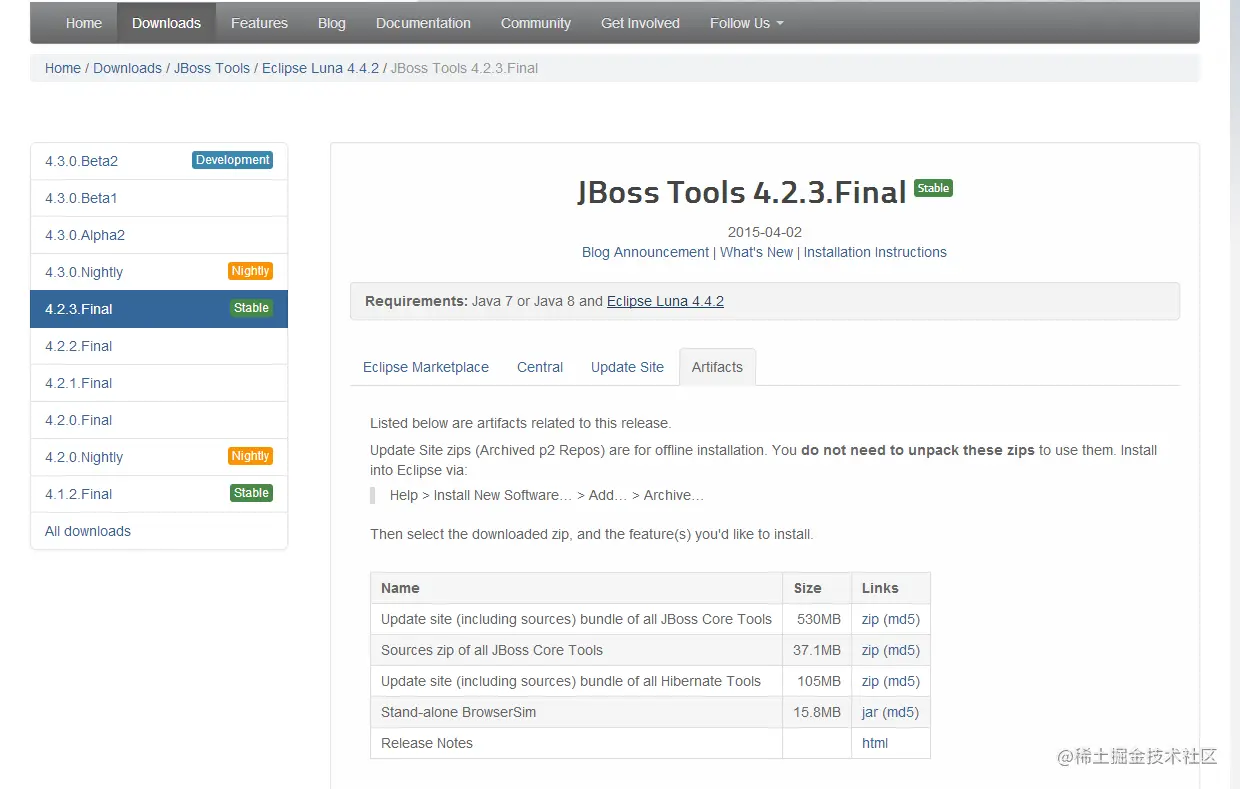Click the Nightly badge next to 4.3.0.Nightly

(x=250, y=270)
